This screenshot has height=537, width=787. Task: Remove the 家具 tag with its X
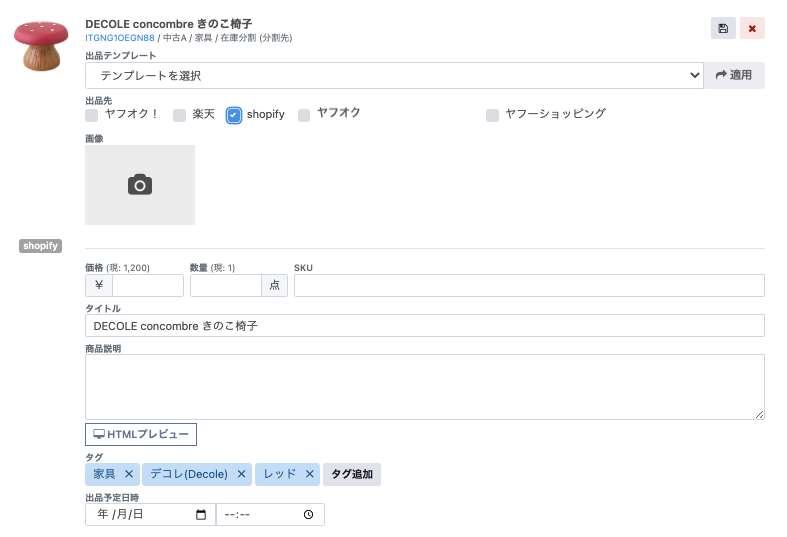coord(129,474)
